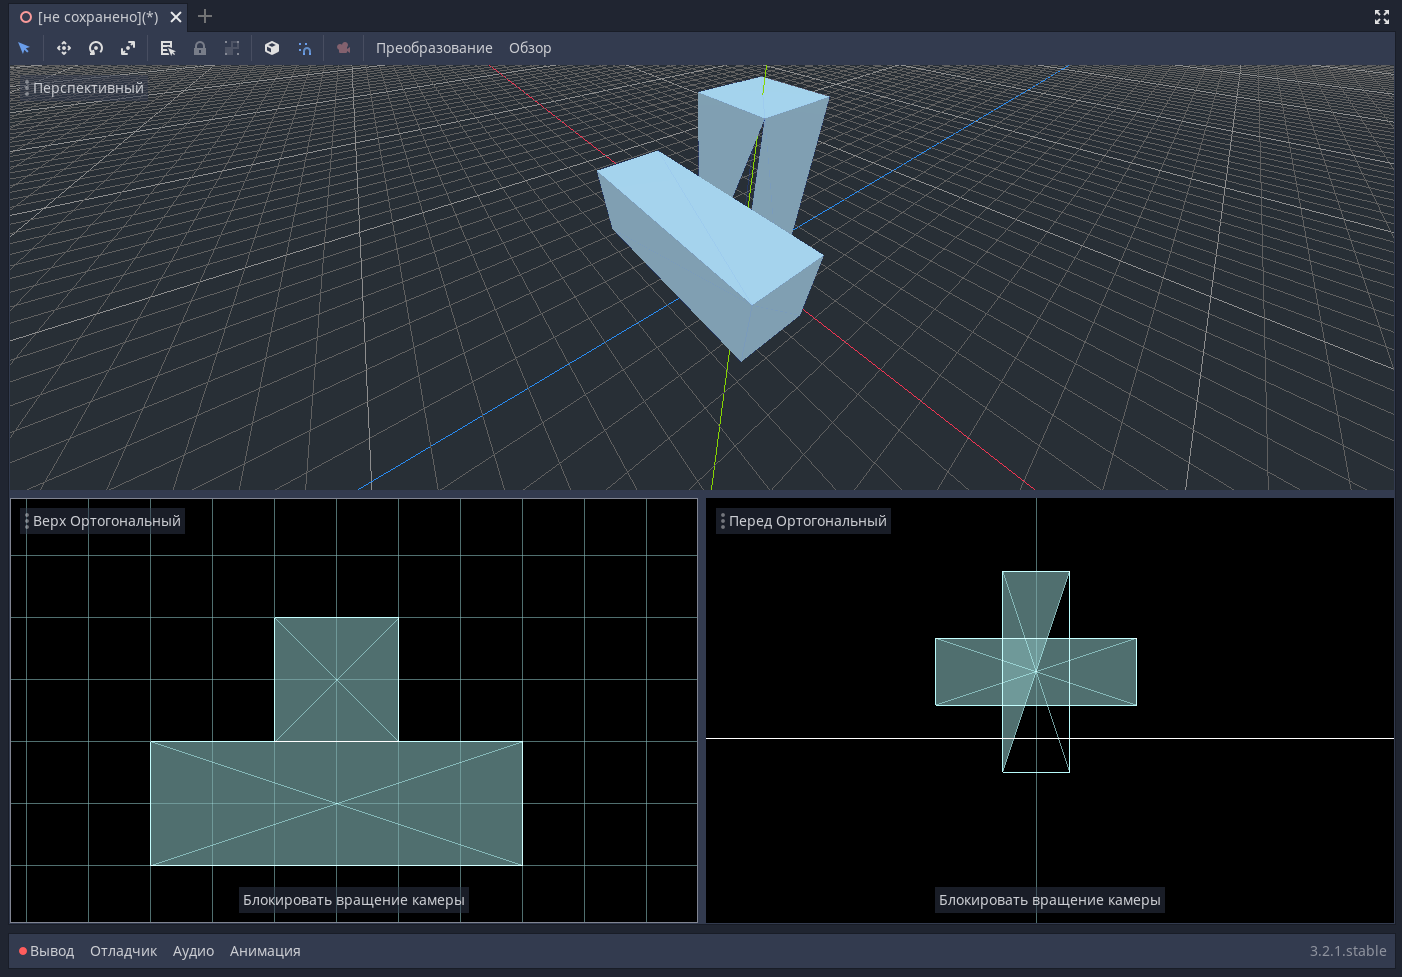
Task: Open the Отладчик bottom panel
Action: 123,951
